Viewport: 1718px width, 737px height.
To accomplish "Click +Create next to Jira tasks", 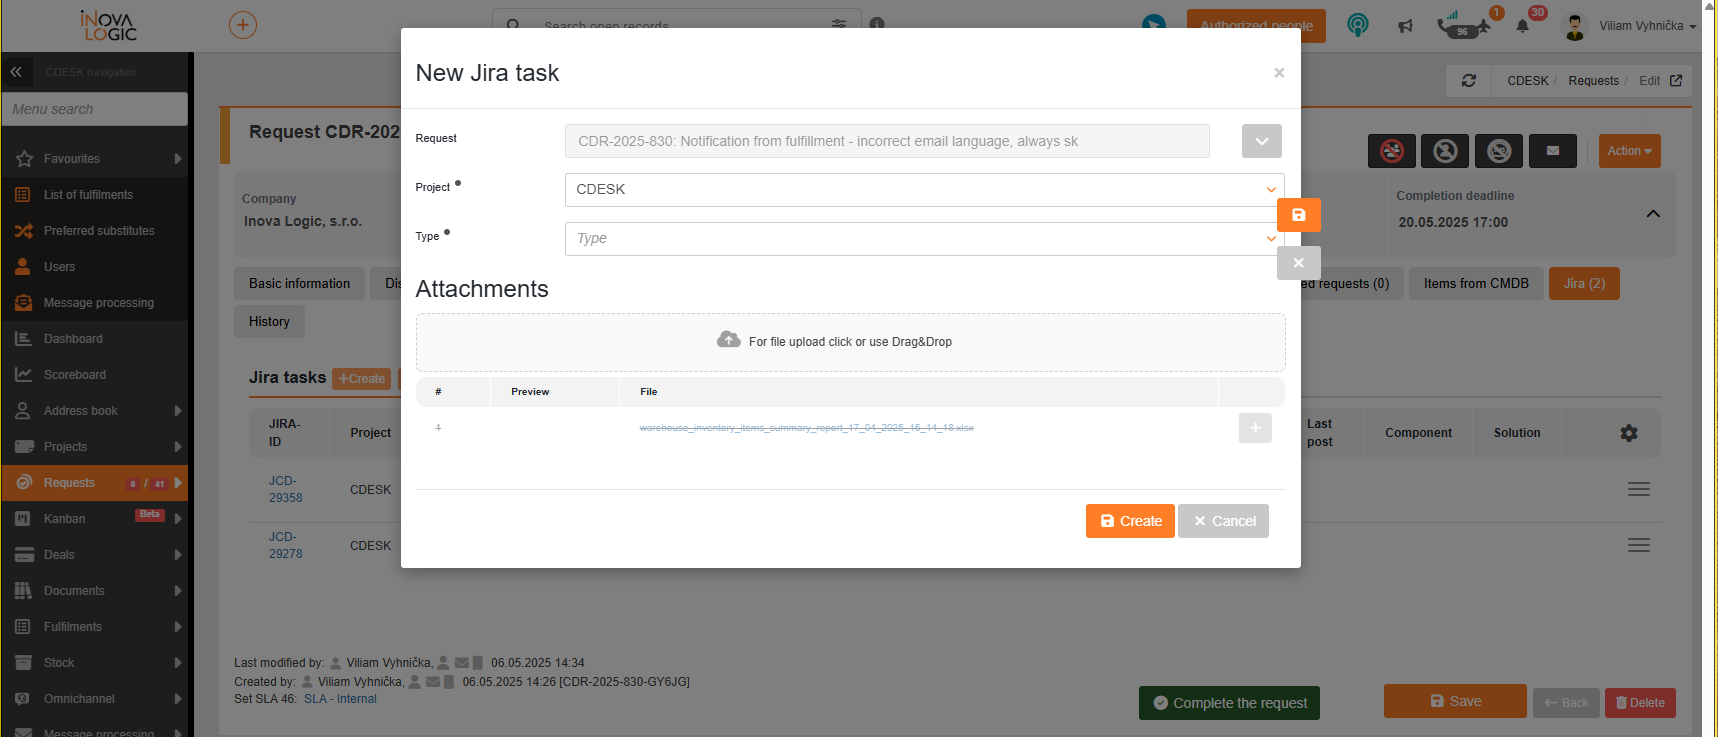I will pos(362,379).
